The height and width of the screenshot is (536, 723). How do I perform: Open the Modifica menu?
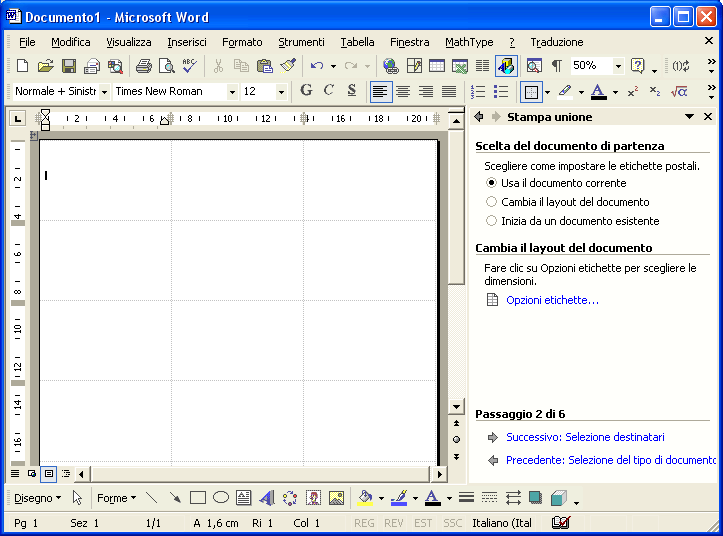point(71,42)
